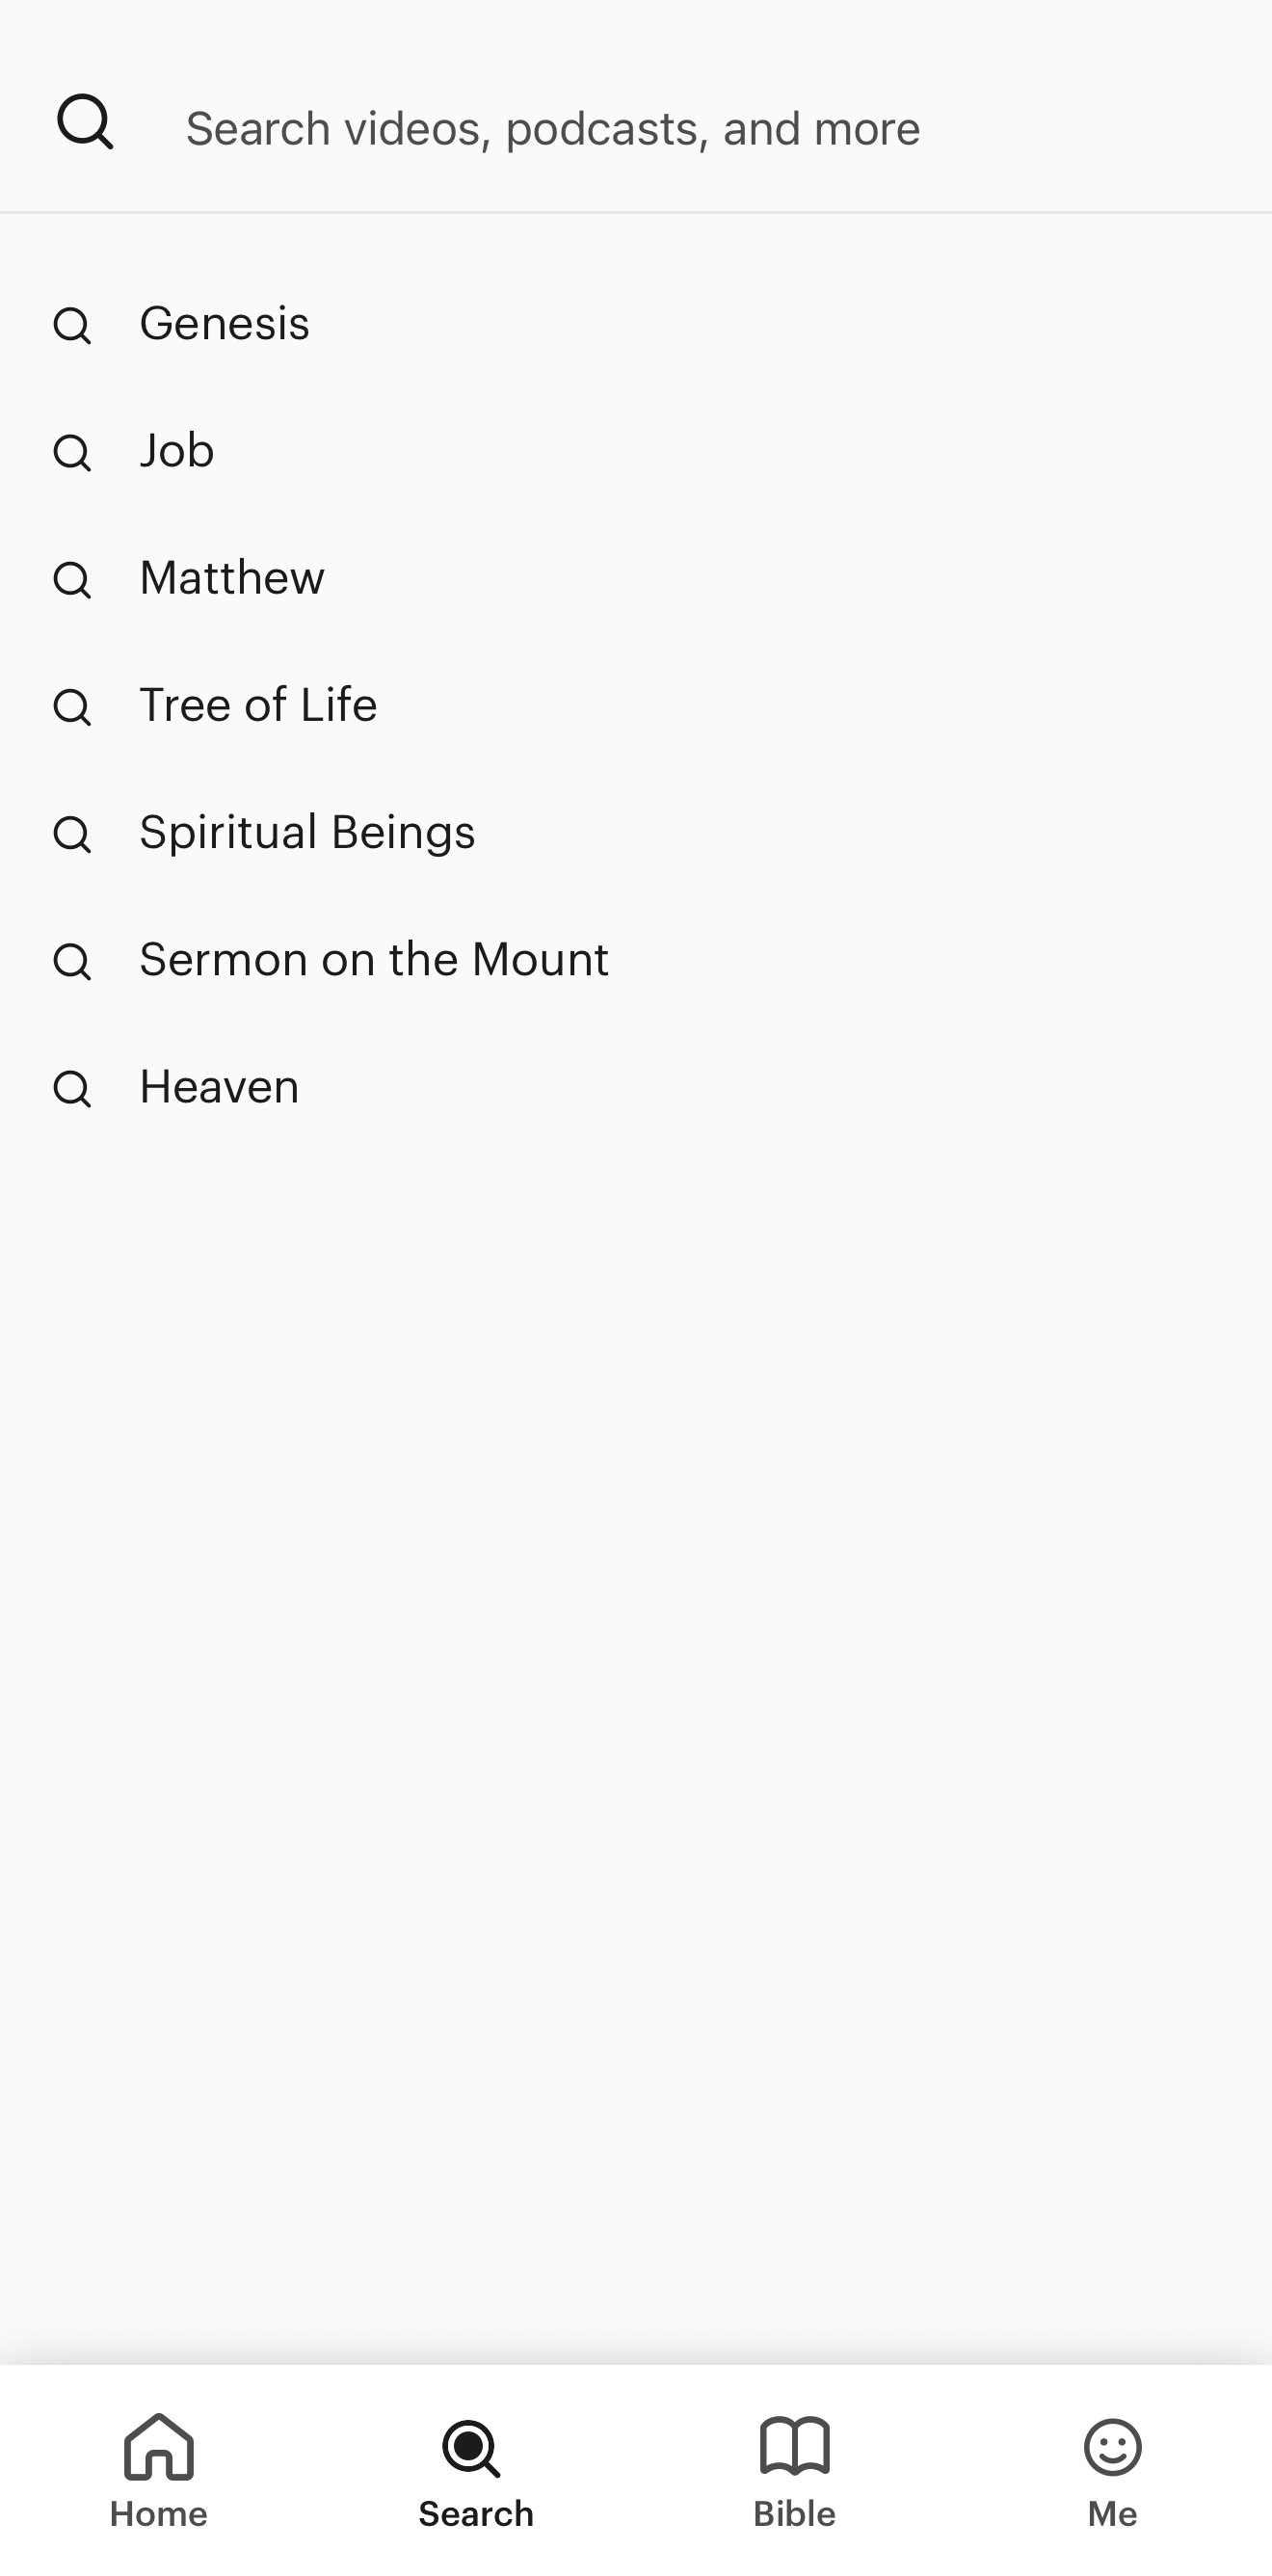Tap the Search tab in bottom navigation
Screen dimensions: 1272x2576
(x=476, y=2470)
